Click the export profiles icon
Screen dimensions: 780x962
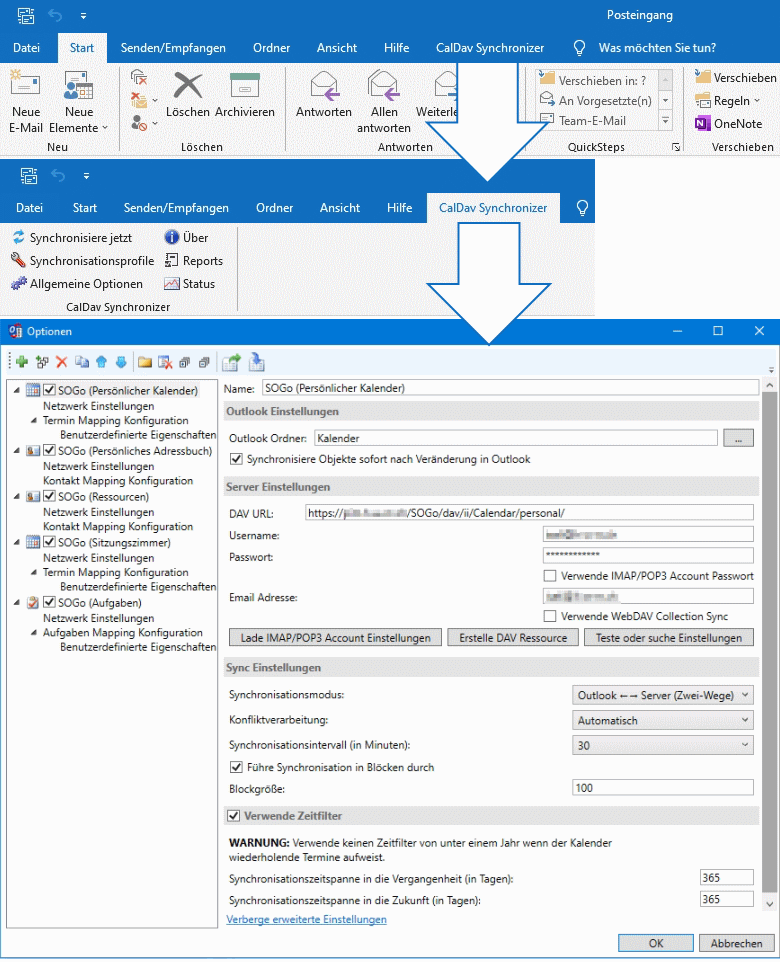tap(231, 362)
